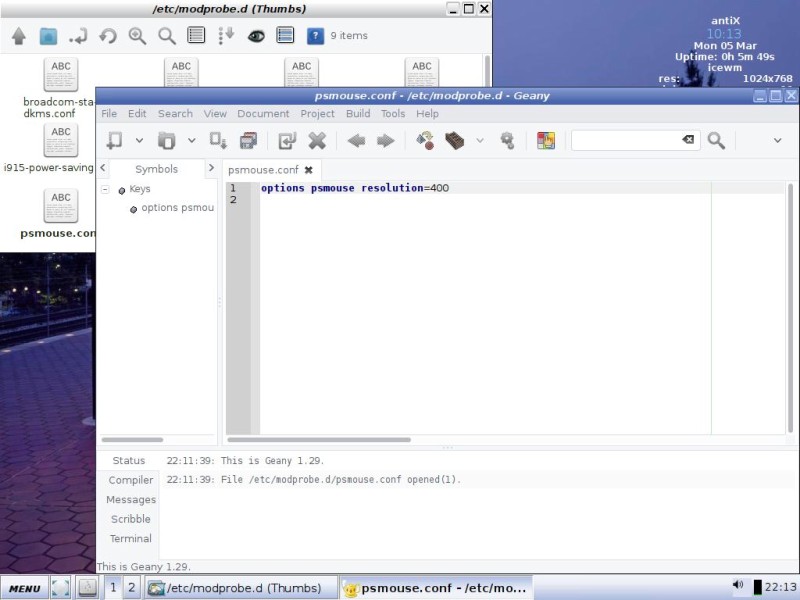
Task: Switch to the Status message tab
Action: [129, 461]
